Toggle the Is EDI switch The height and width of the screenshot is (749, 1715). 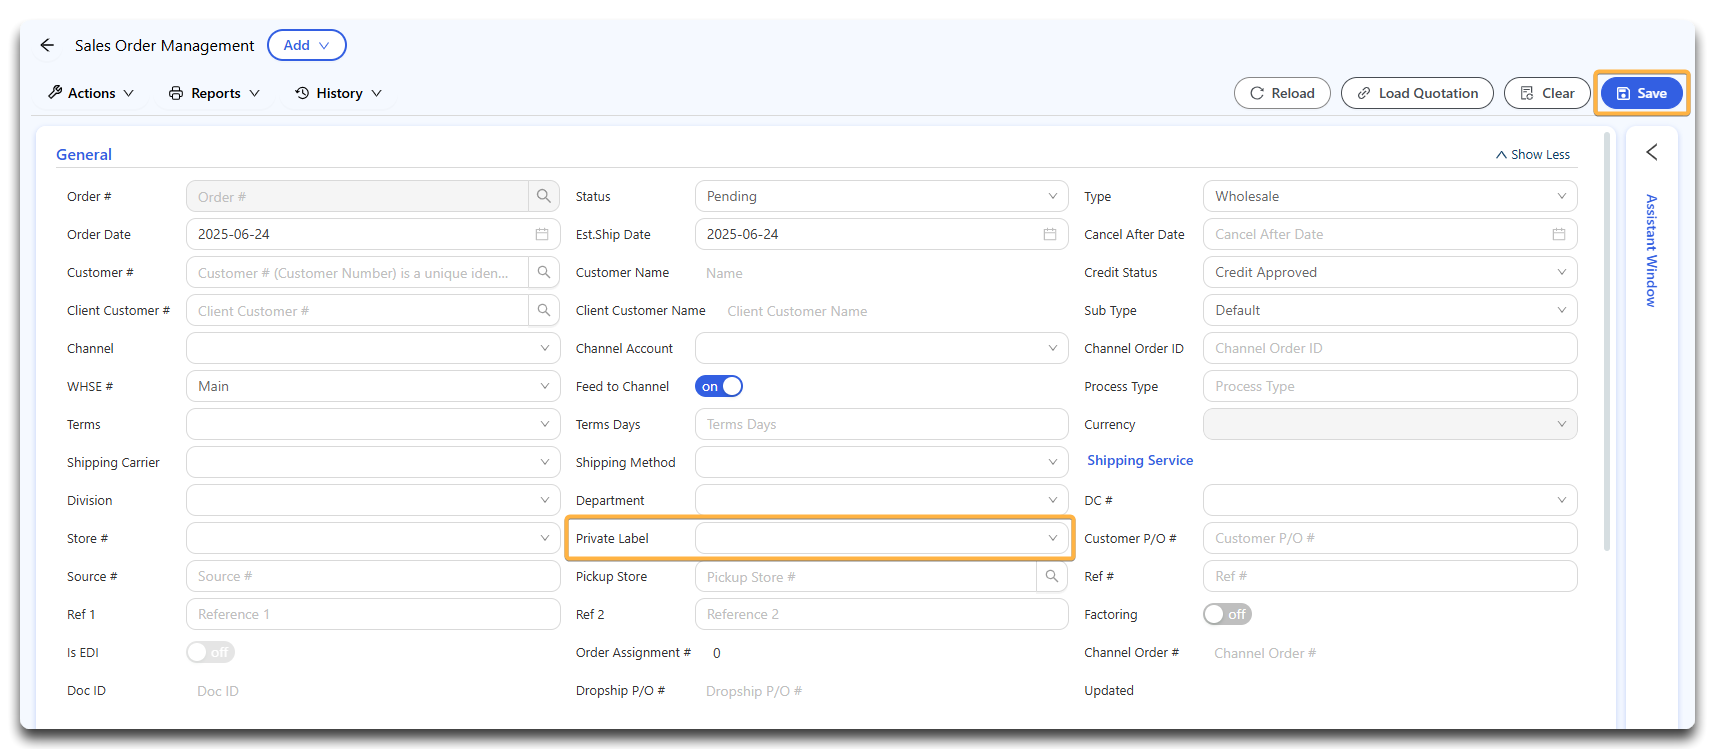[210, 652]
